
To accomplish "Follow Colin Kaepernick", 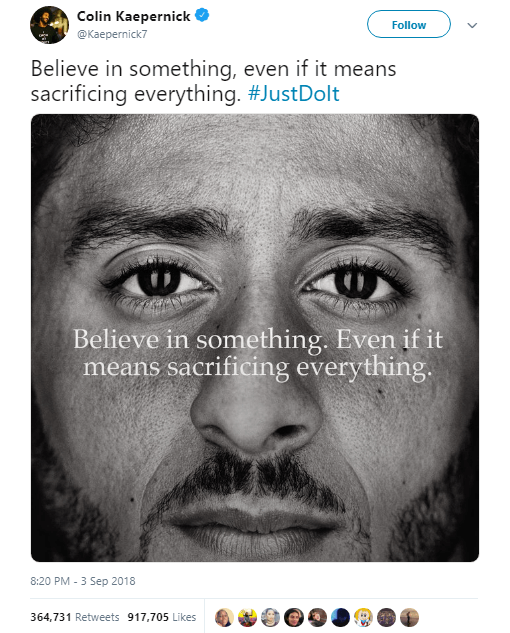I will [x=409, y=24].
